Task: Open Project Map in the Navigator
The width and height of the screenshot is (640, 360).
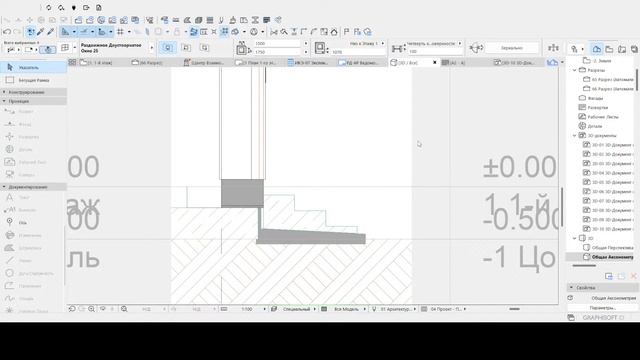Action: point(597,49)
